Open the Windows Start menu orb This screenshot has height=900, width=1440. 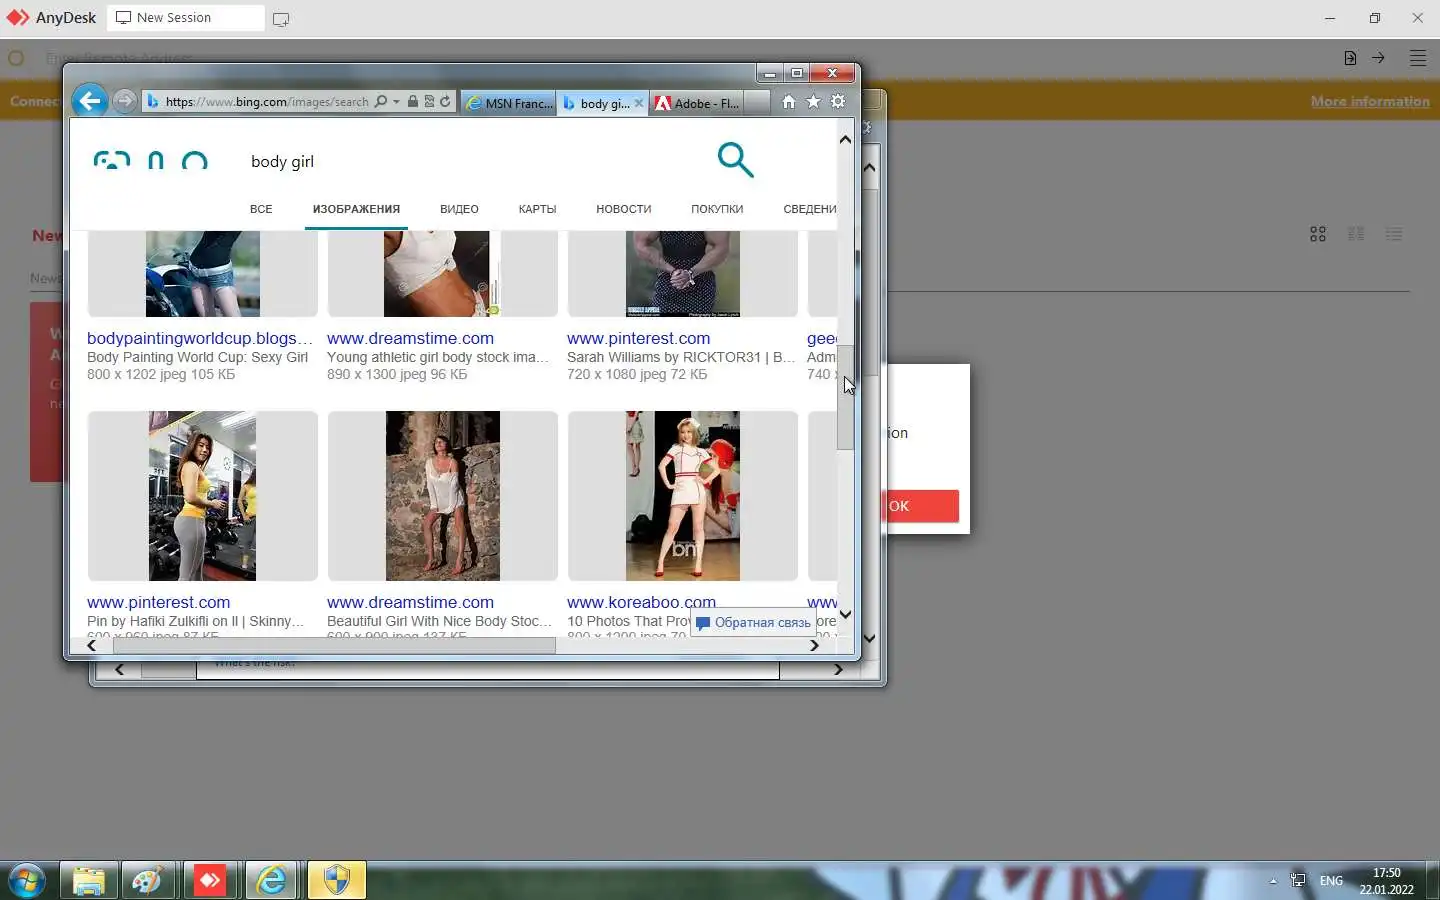click(x=27, y=881)
